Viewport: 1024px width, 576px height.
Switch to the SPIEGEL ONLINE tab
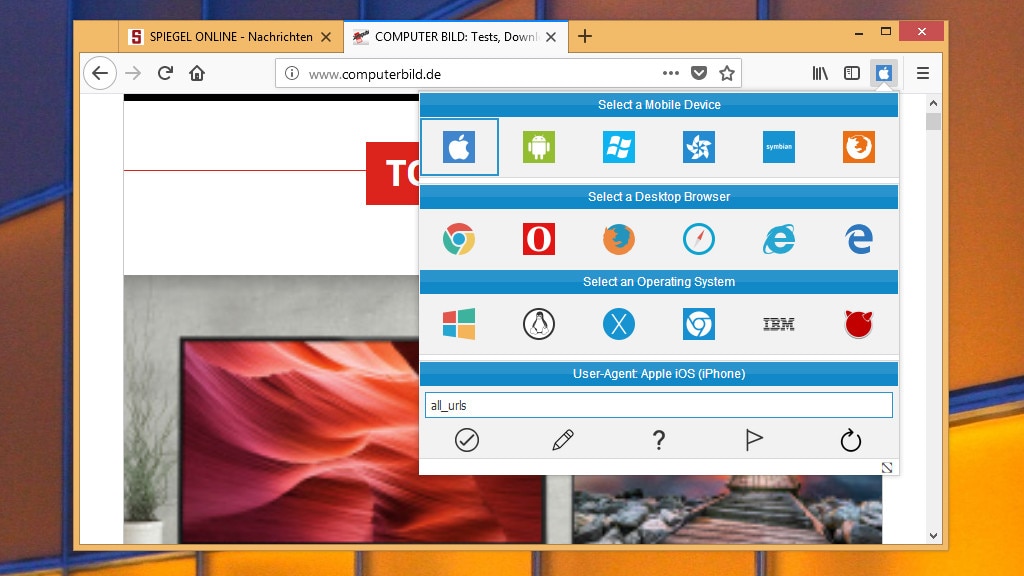click(x=224, y=35)
